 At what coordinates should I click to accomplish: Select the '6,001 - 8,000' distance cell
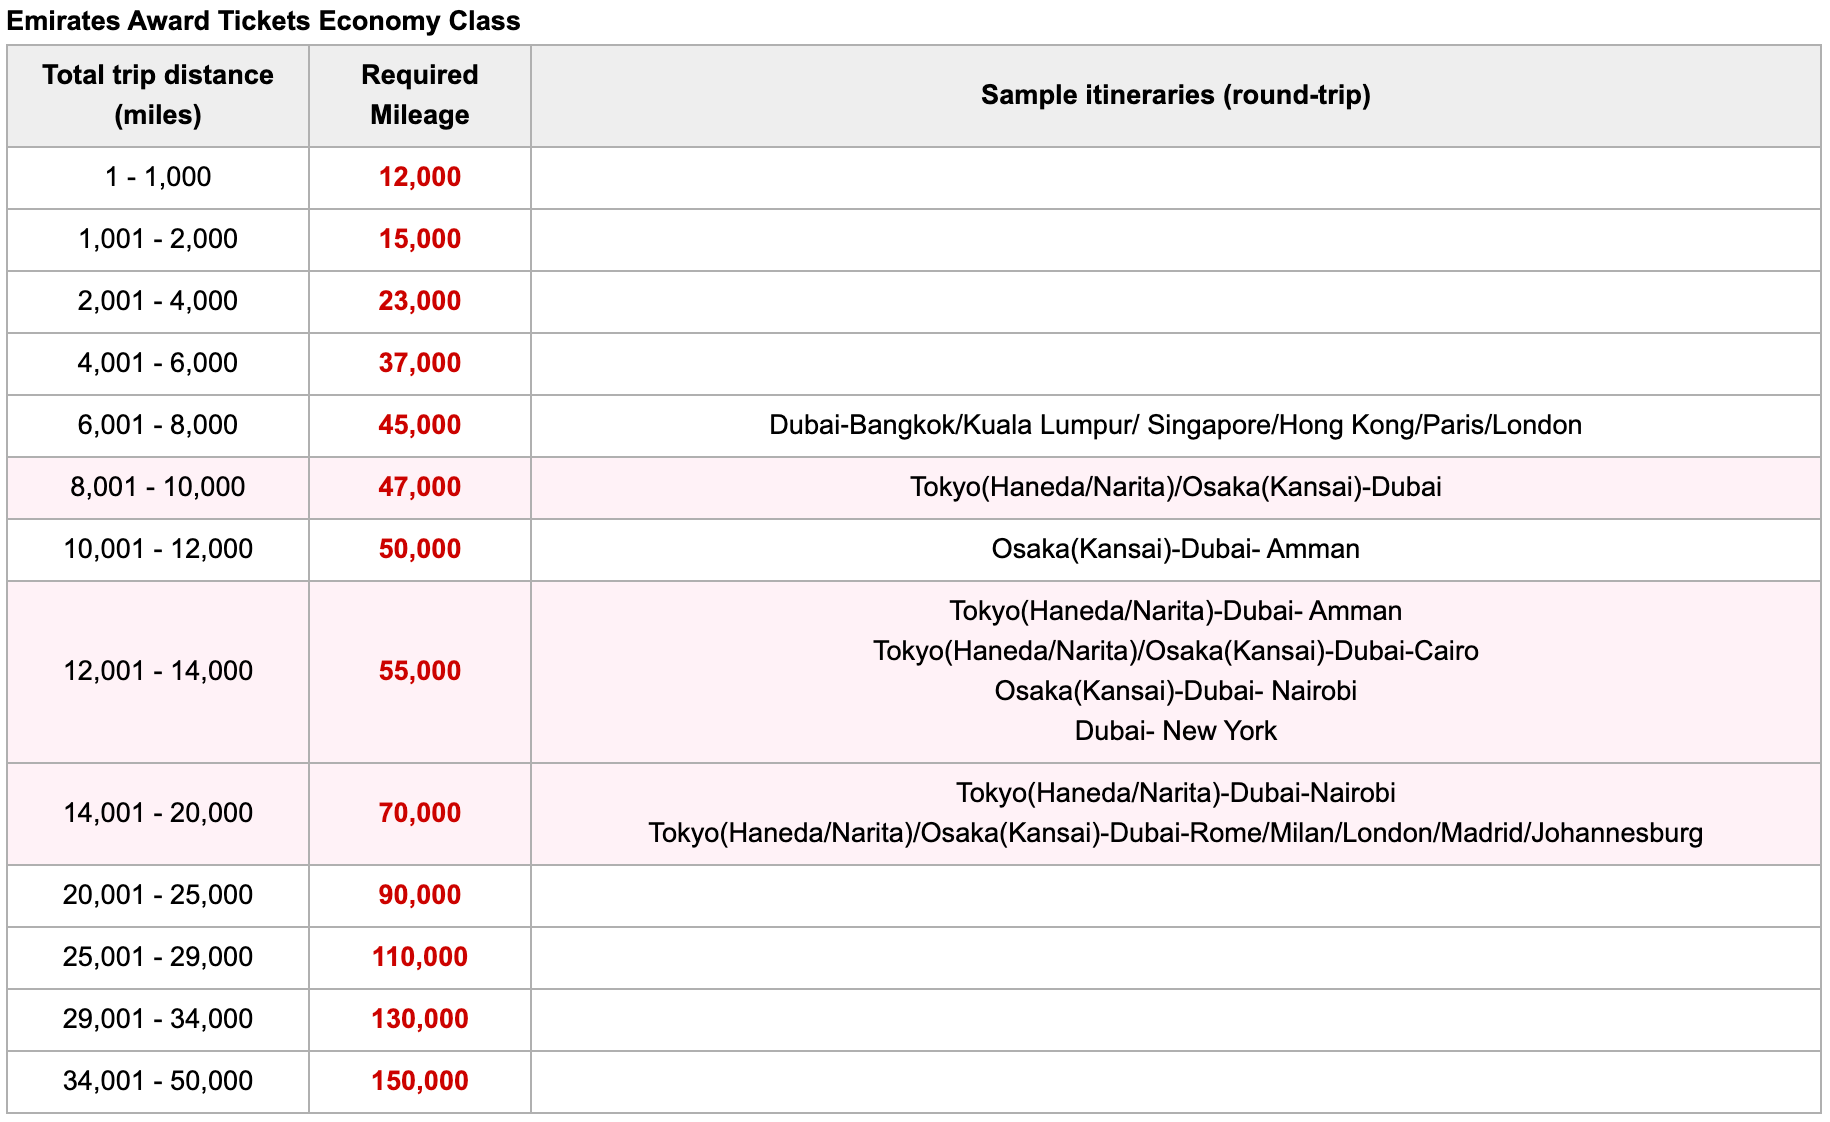pyautogui.click(x=158, y=425)
